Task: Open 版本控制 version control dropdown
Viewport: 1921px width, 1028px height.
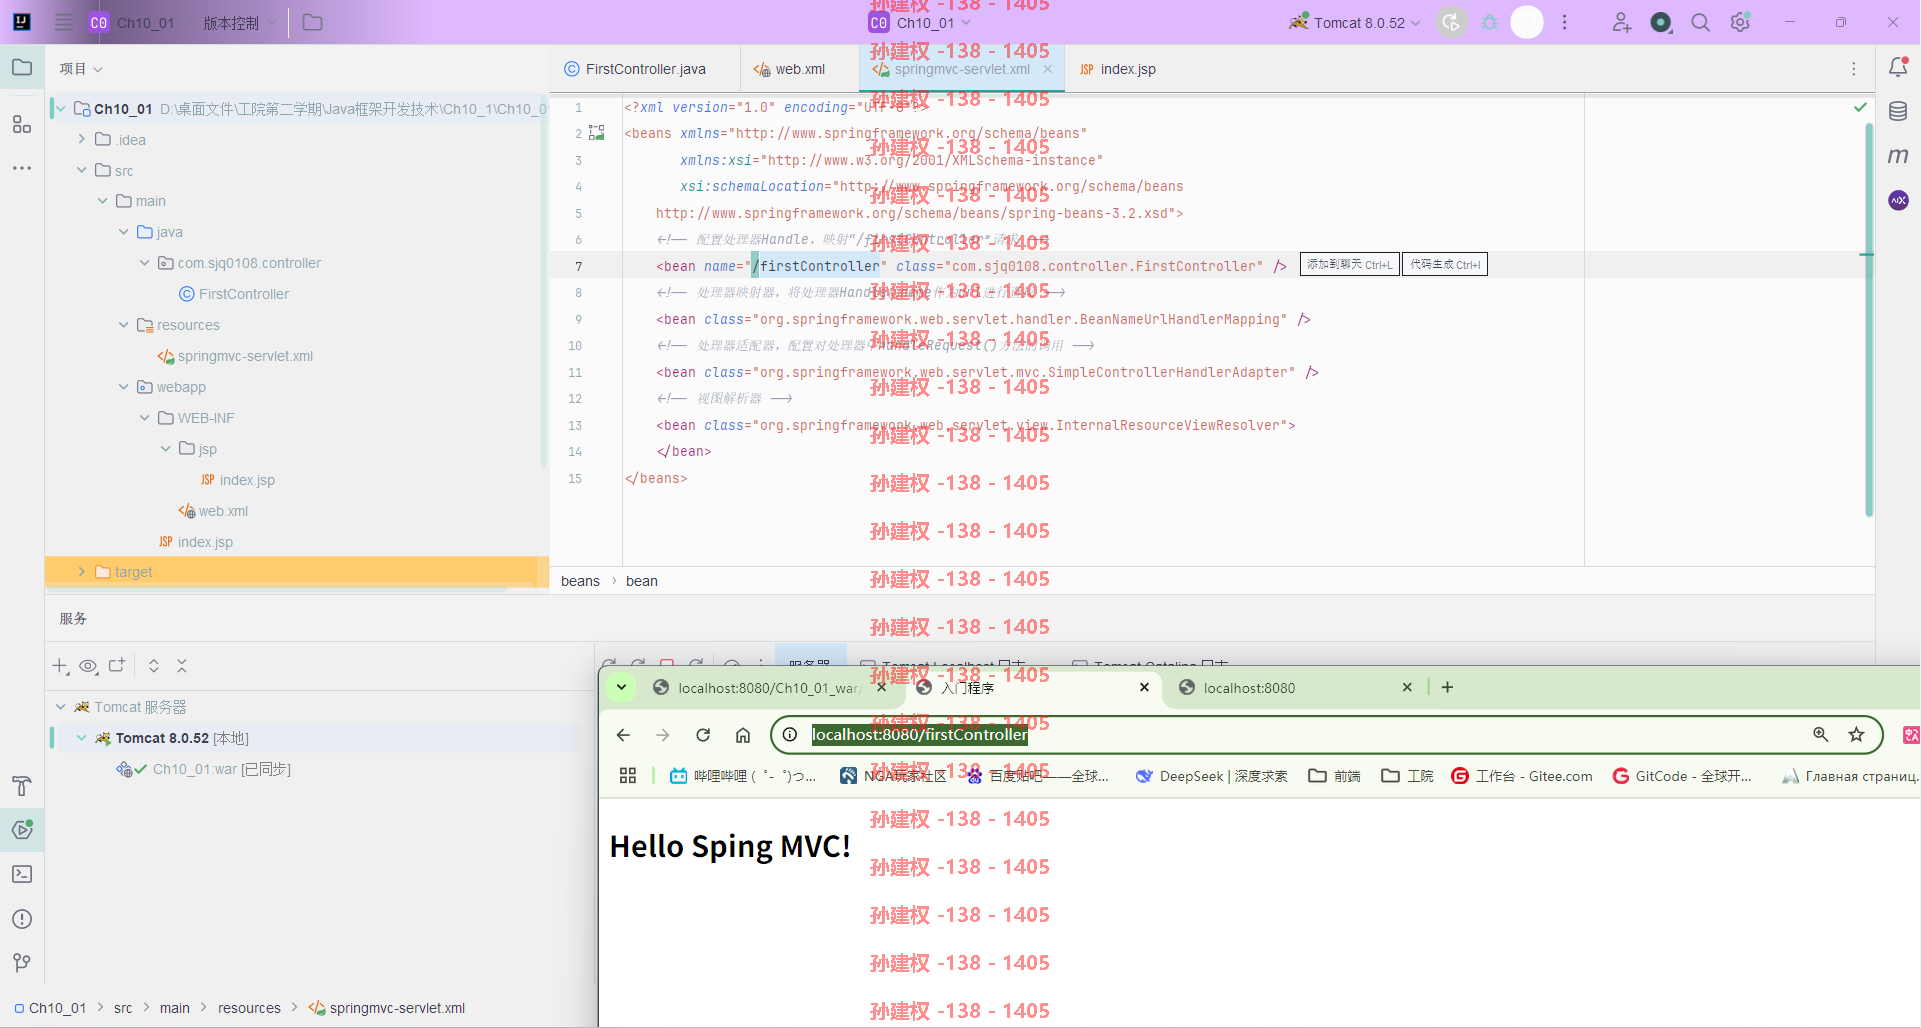Action: click(239, 22)
